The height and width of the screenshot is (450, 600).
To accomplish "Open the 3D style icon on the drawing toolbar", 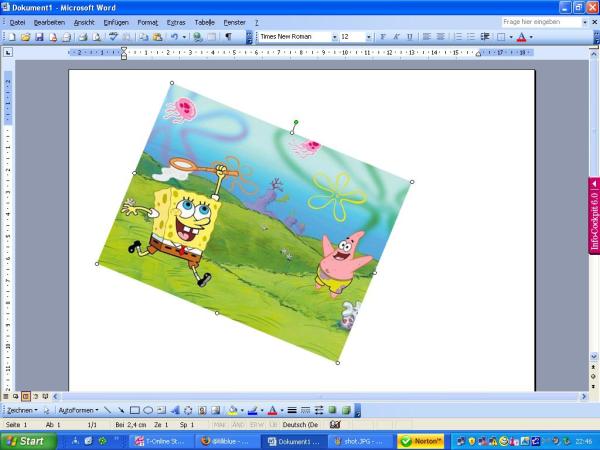I will coord(346,410).
